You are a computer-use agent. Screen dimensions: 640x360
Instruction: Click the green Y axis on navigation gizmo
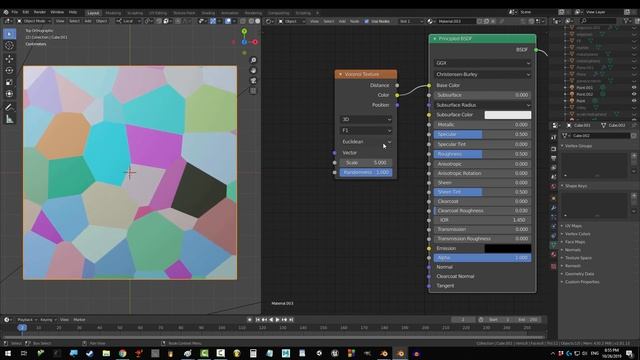tap(244, 31)
